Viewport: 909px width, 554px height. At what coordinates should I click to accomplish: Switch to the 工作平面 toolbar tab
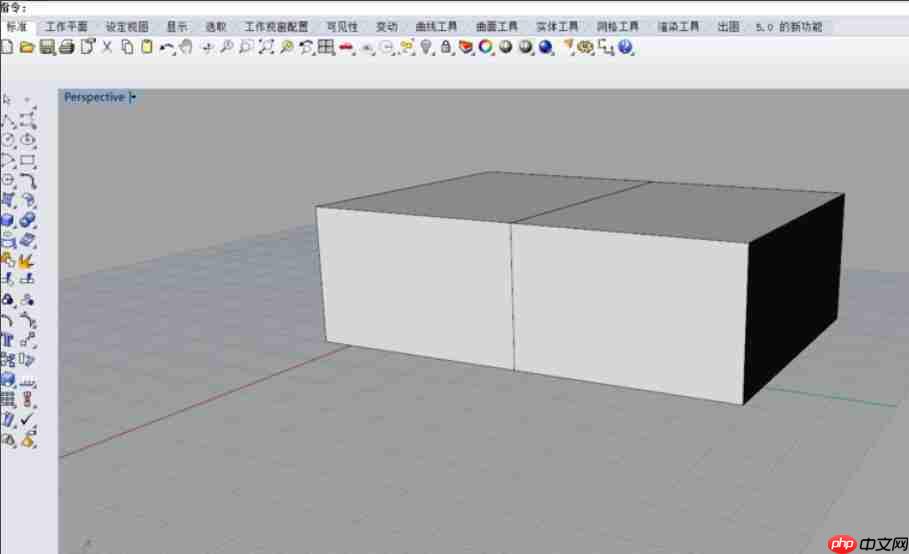(x=67, y=27)
